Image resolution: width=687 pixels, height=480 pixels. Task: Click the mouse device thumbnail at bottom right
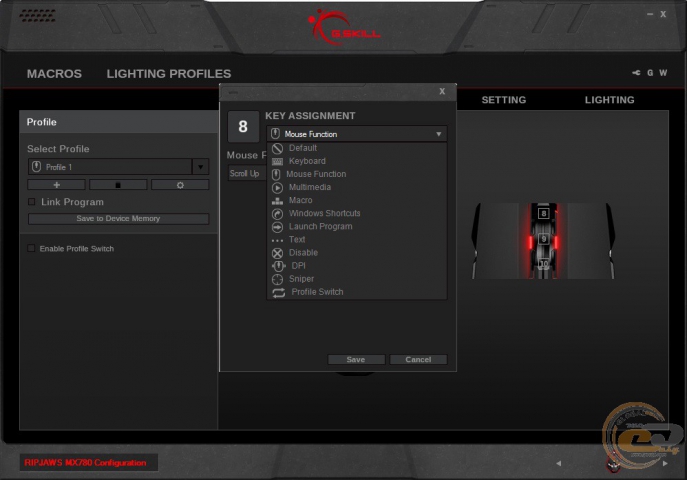pos(613,463)
